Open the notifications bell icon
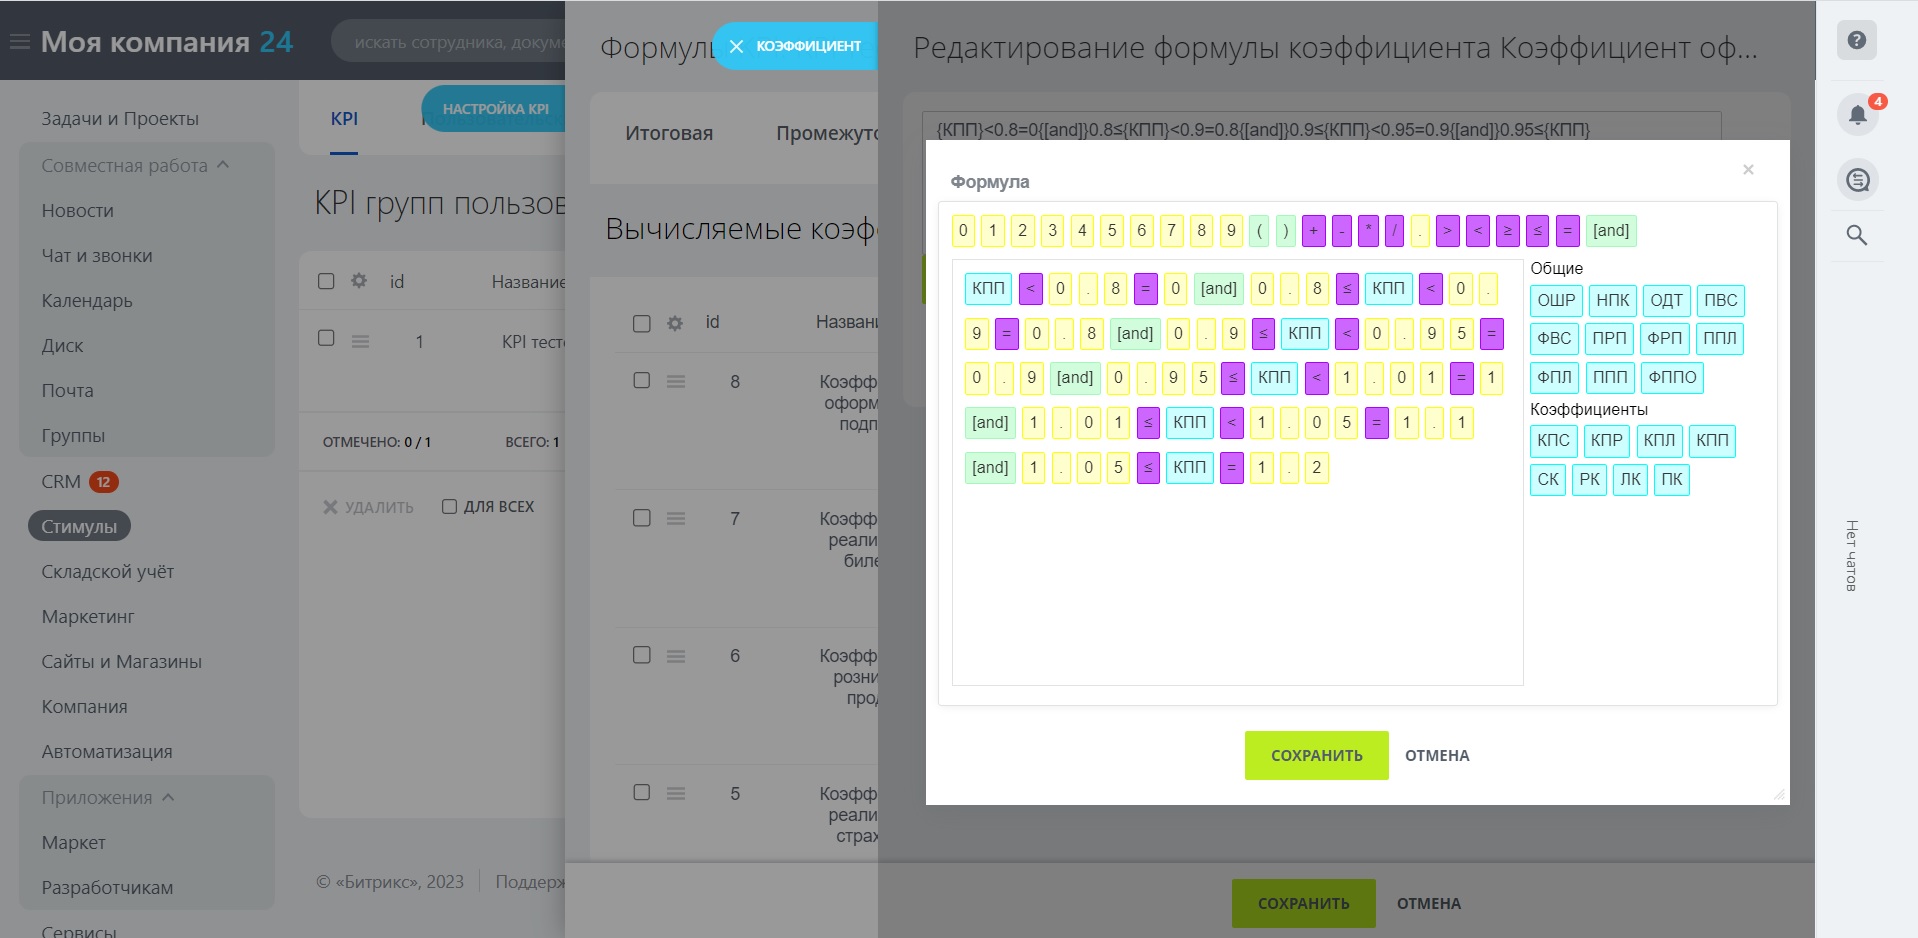This screenshot has width=1918, height=938. (x=1856, y=115)
